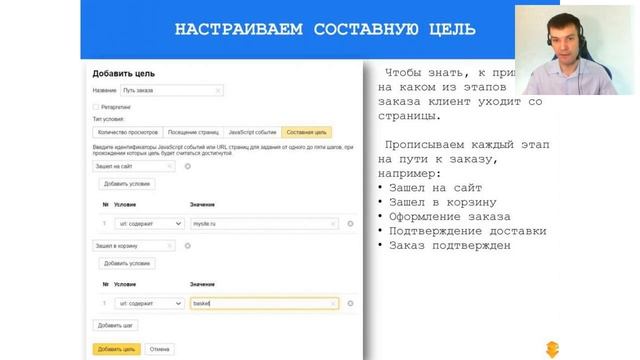Add a new step with 'Добавить шаг'
The width and height of the screenshot is (640, 360).
click(115, 325)
